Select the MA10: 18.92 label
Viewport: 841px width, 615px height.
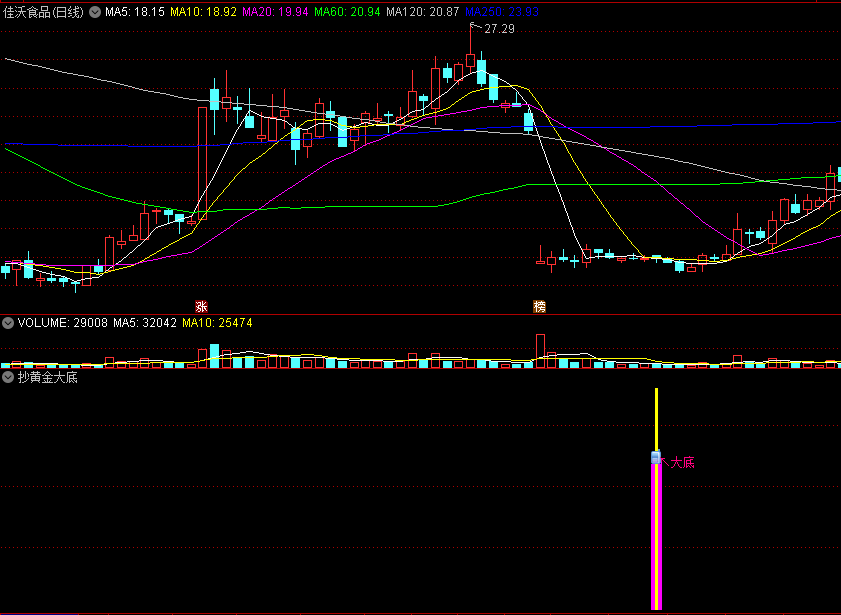coord(203,12)
